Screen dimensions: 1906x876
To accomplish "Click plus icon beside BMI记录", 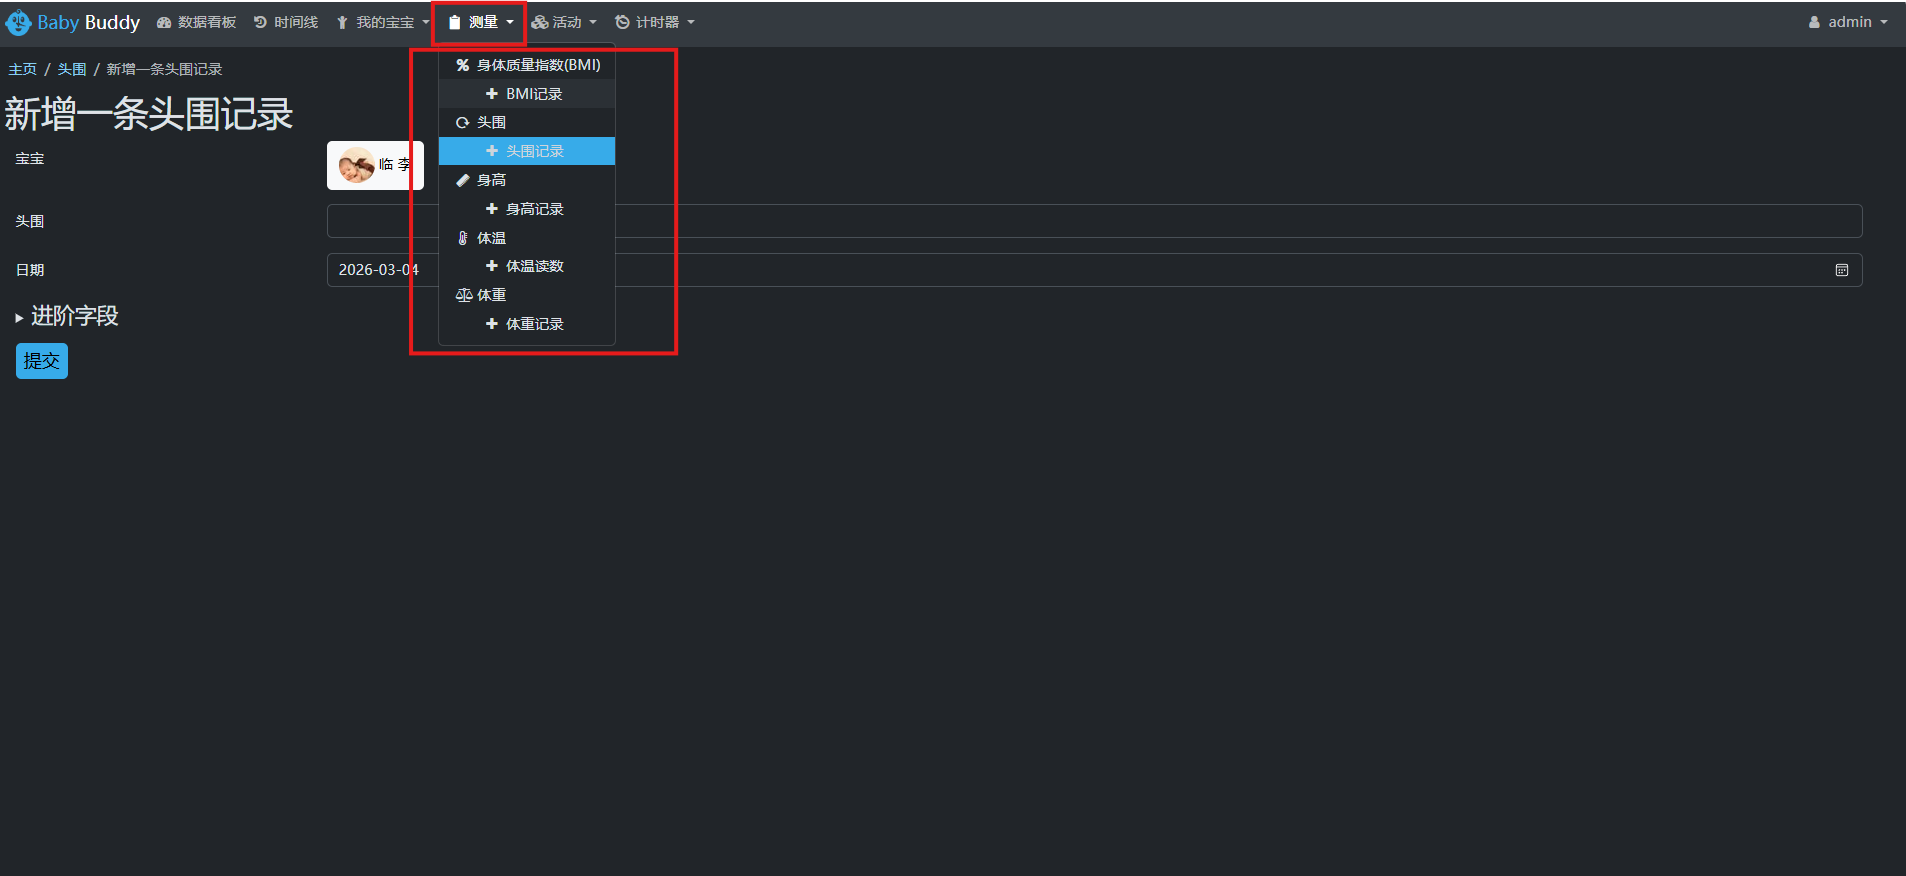I will click(x=491, y=94).
